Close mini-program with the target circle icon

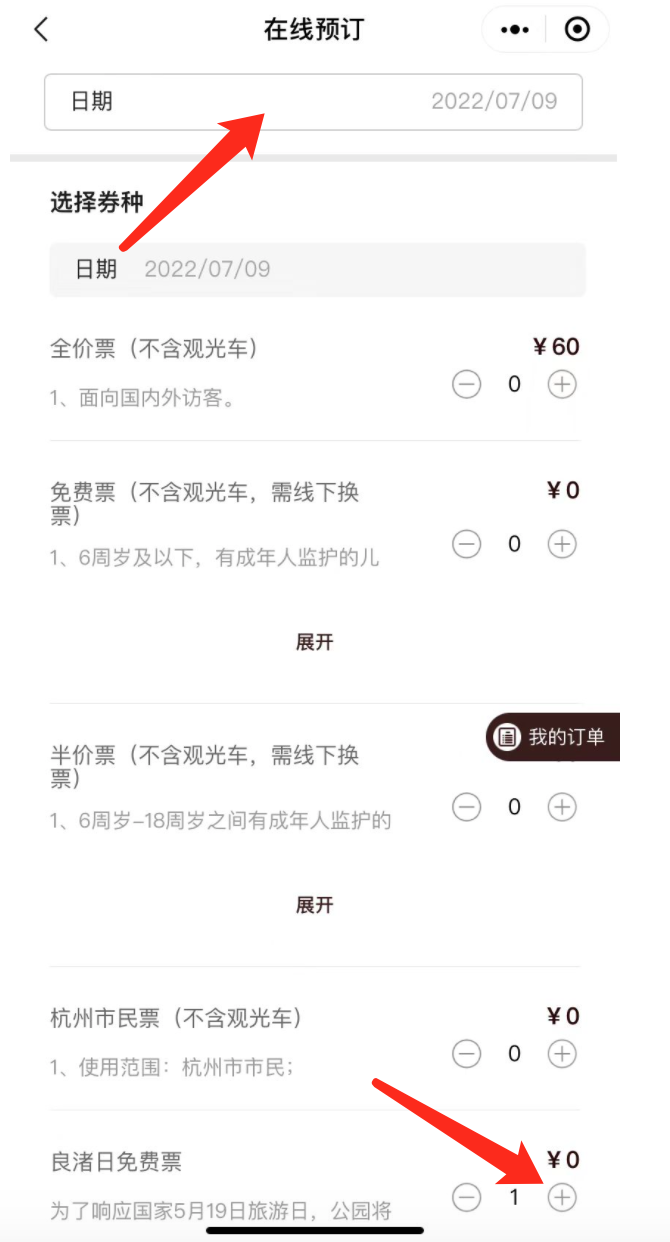click(x=577, y=30)
